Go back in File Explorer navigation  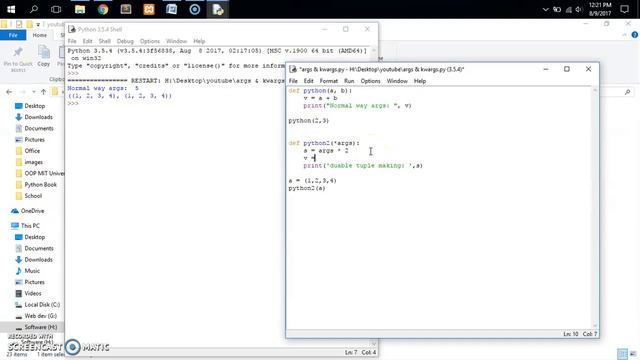[9, 92]
